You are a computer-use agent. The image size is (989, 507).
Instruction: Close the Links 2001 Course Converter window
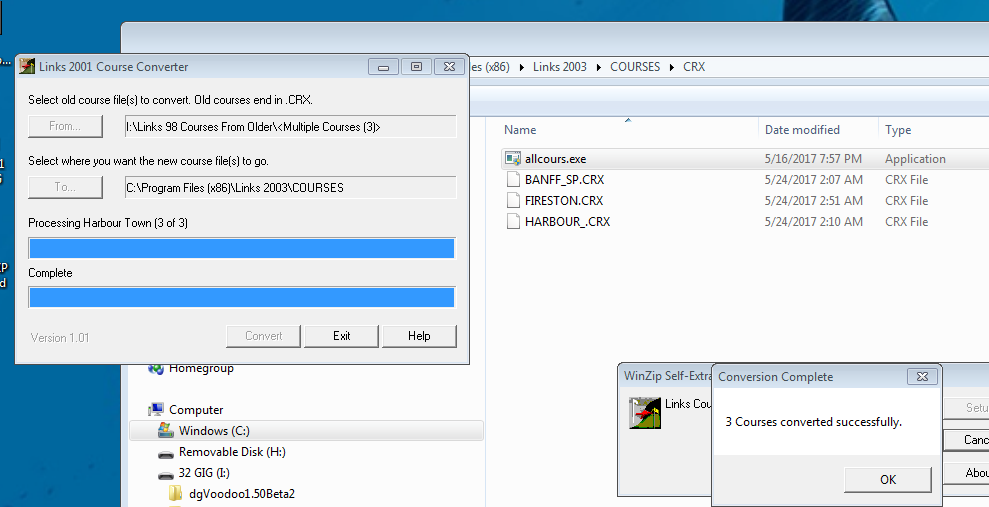coord(450,66)
